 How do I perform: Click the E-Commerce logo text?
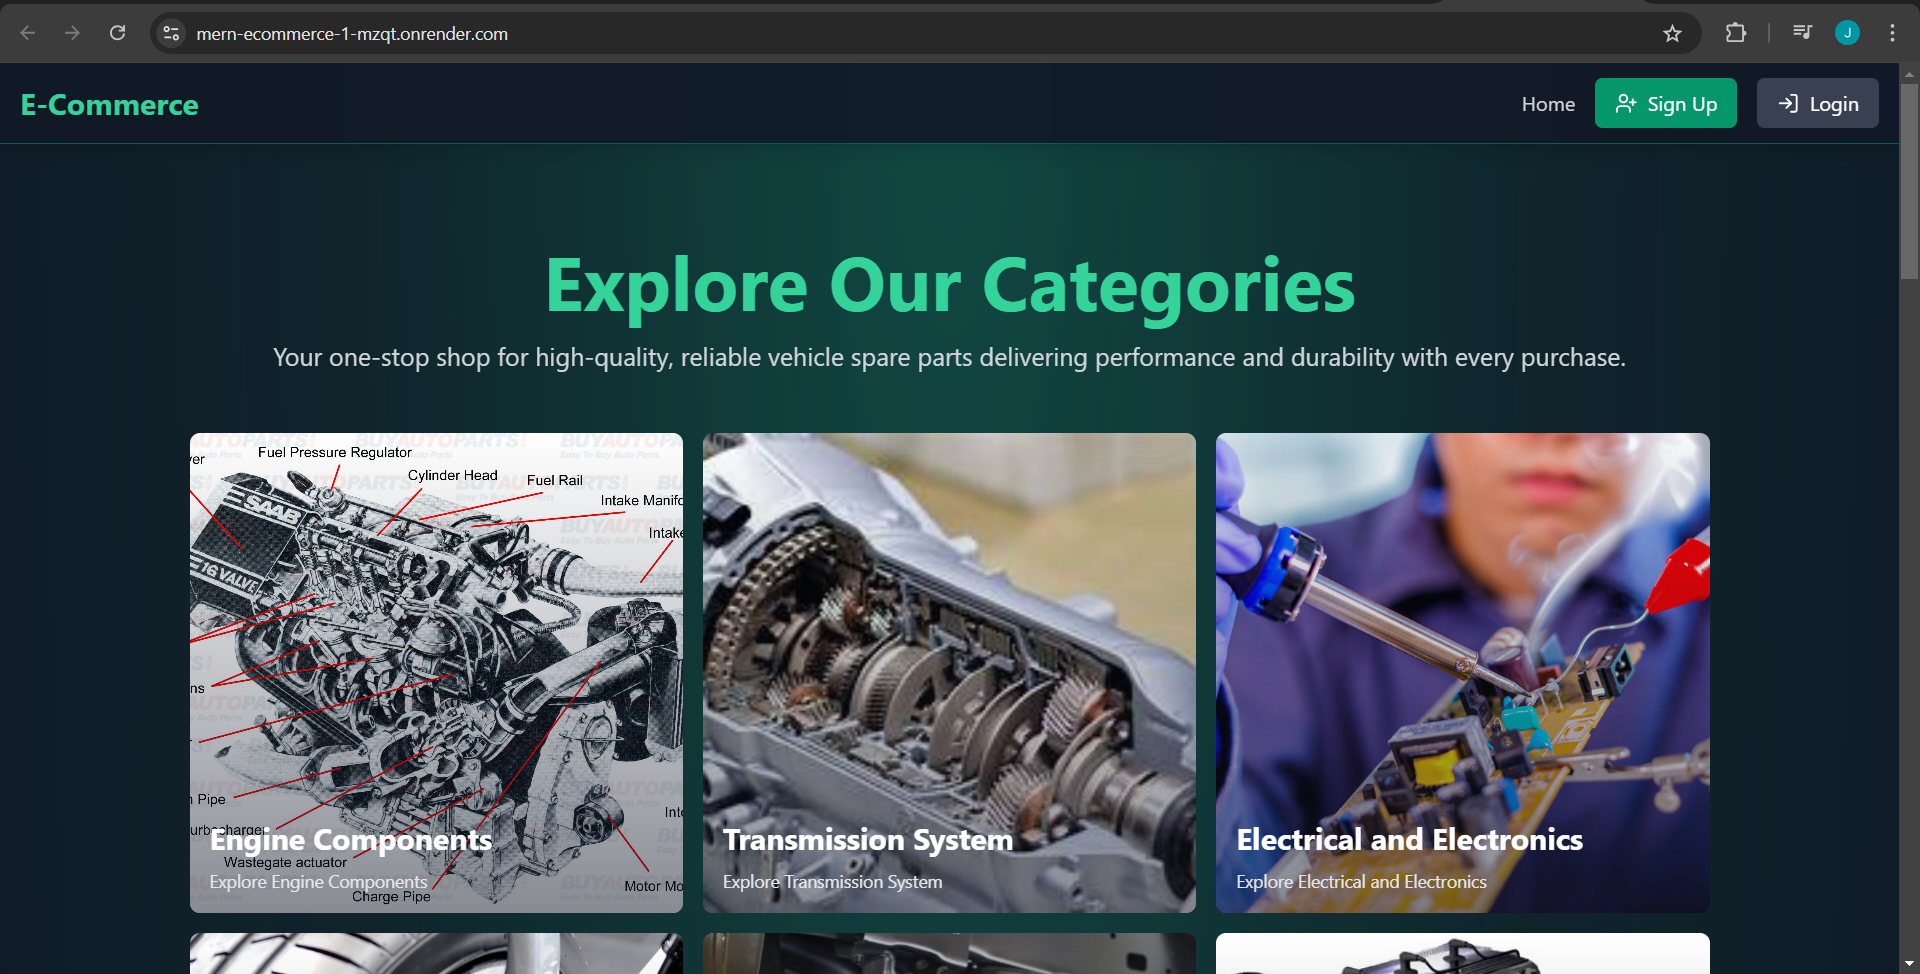[110, 105]
